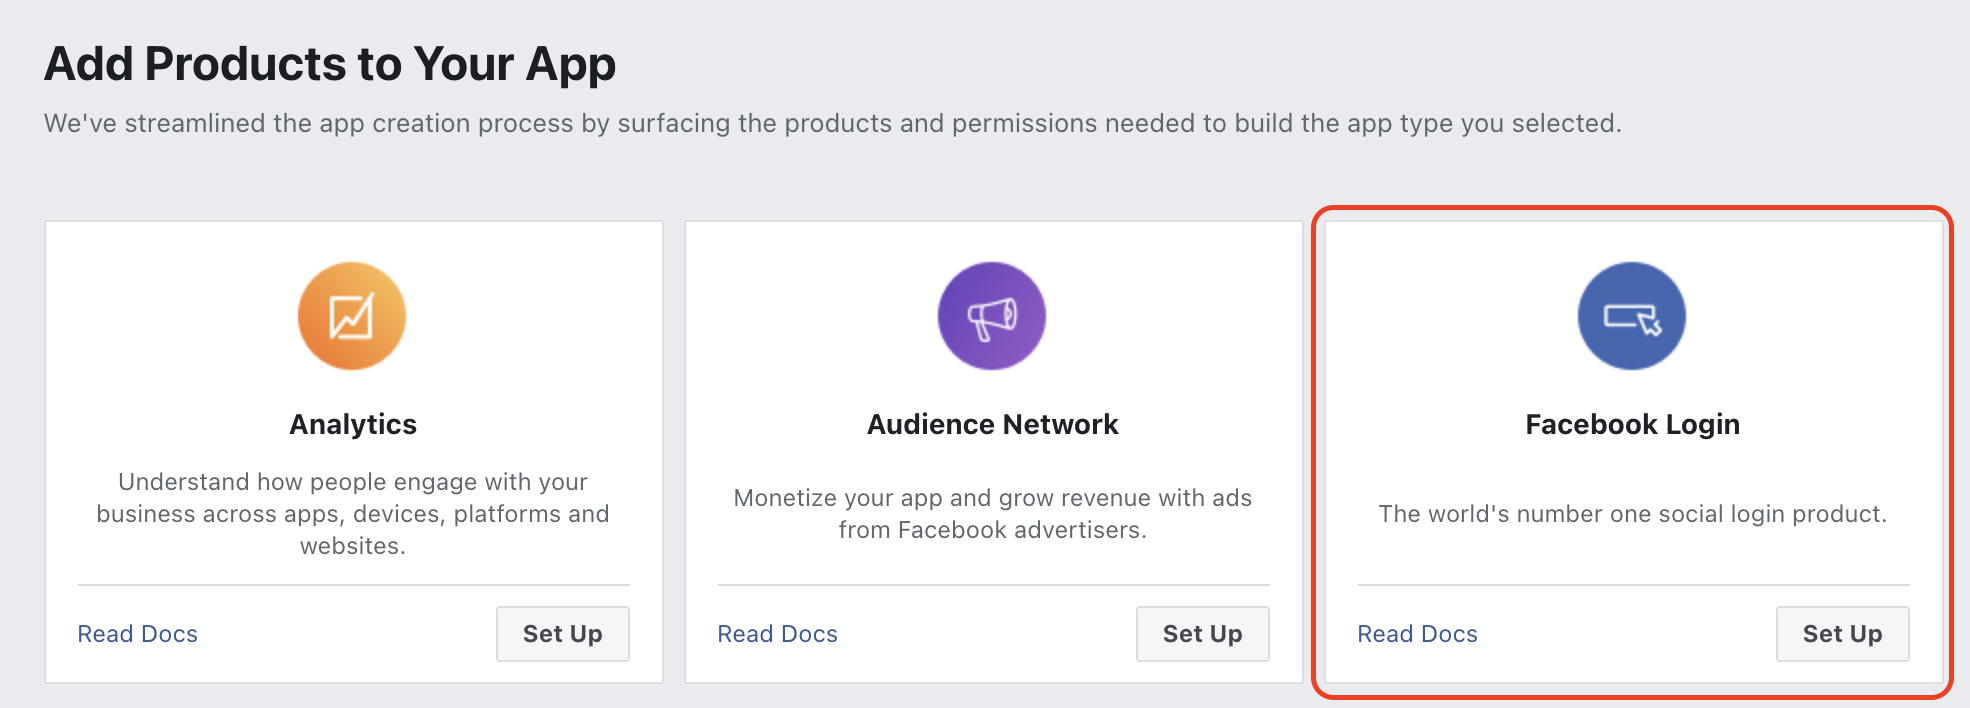Click Set Up for Audience Network

tap(1202, 633)
